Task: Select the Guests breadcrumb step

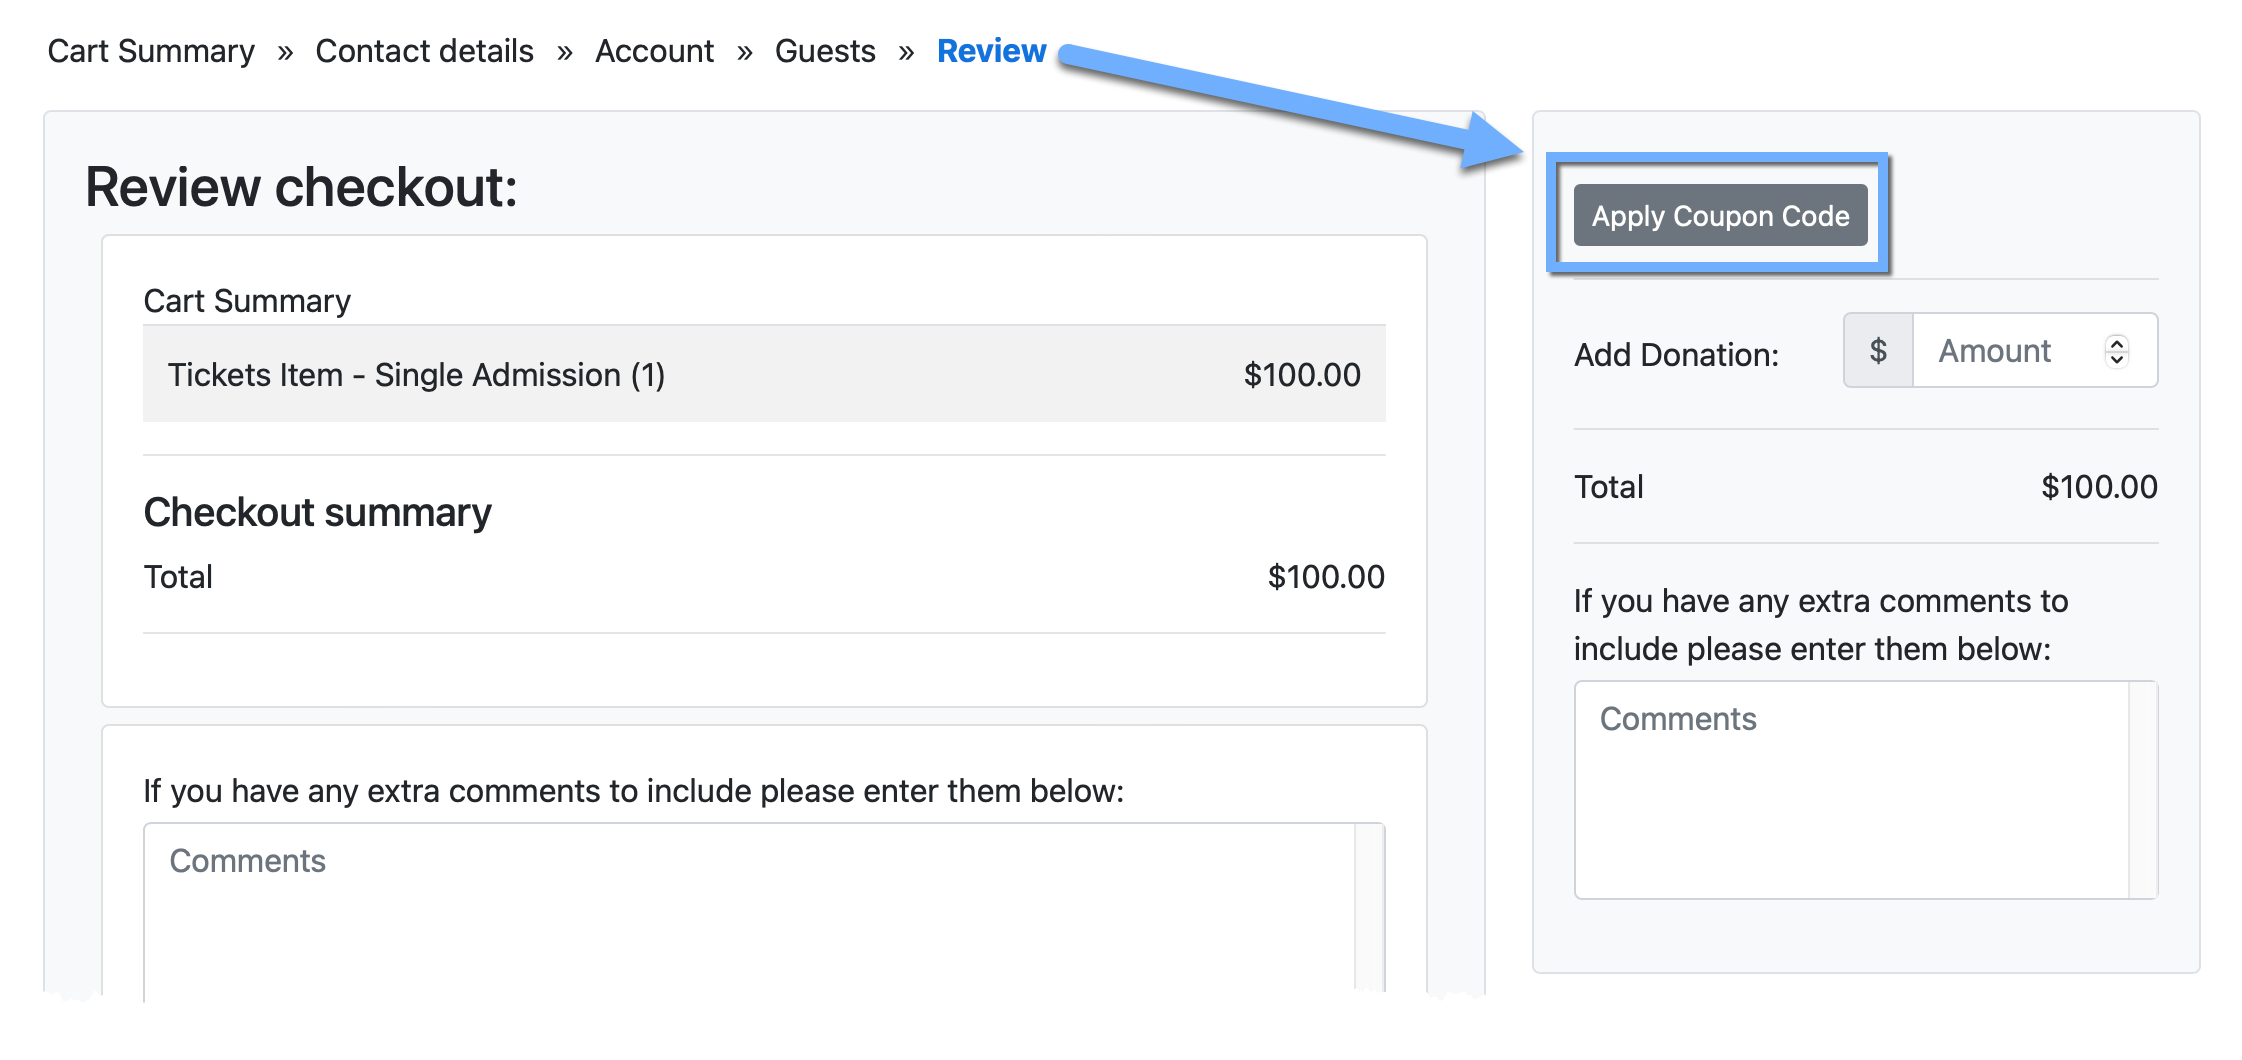Action: click(825, 51)
